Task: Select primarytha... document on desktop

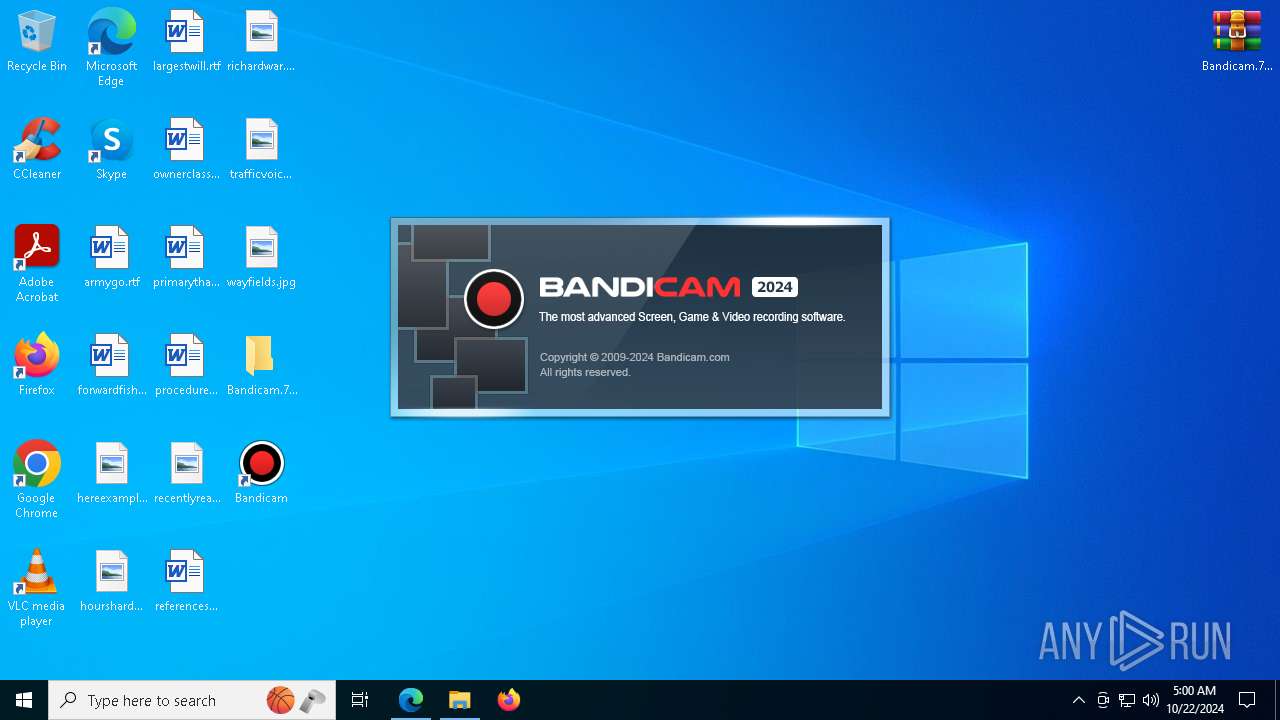Action: pyautogui.click(x=186, y=258)
